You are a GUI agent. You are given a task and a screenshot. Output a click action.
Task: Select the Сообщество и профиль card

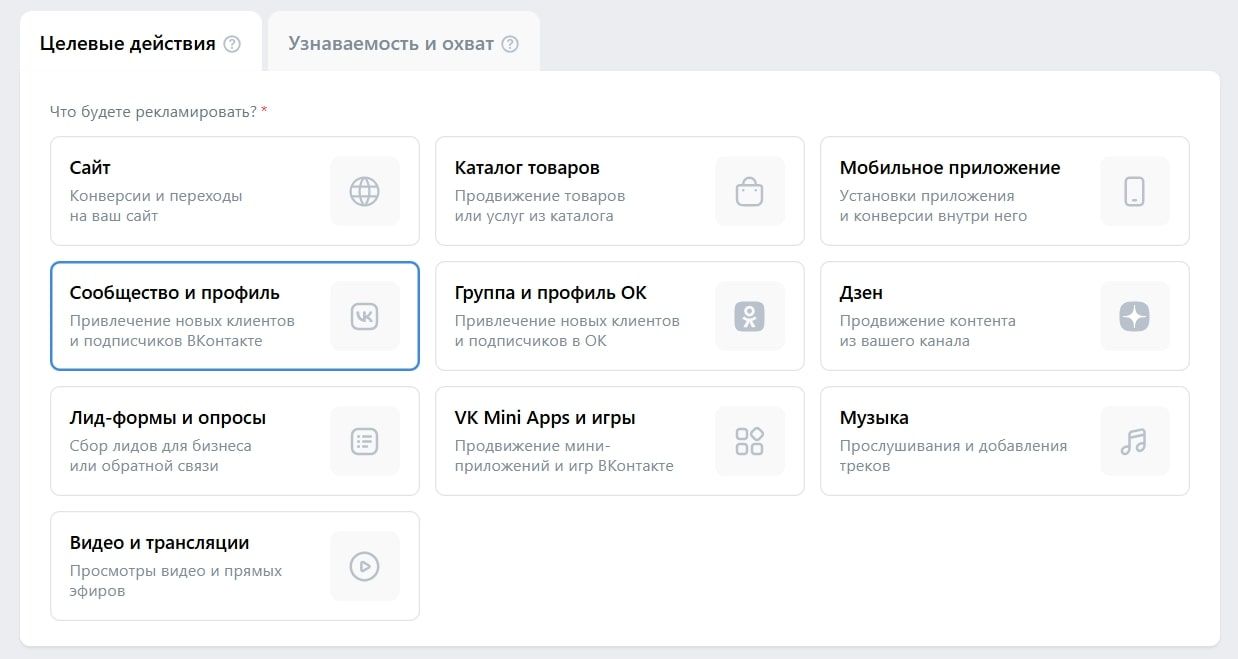[x=235, y=316]
